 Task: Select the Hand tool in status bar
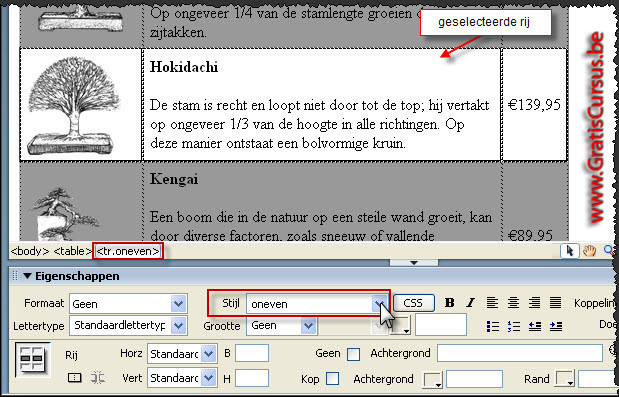coord(589,251)
